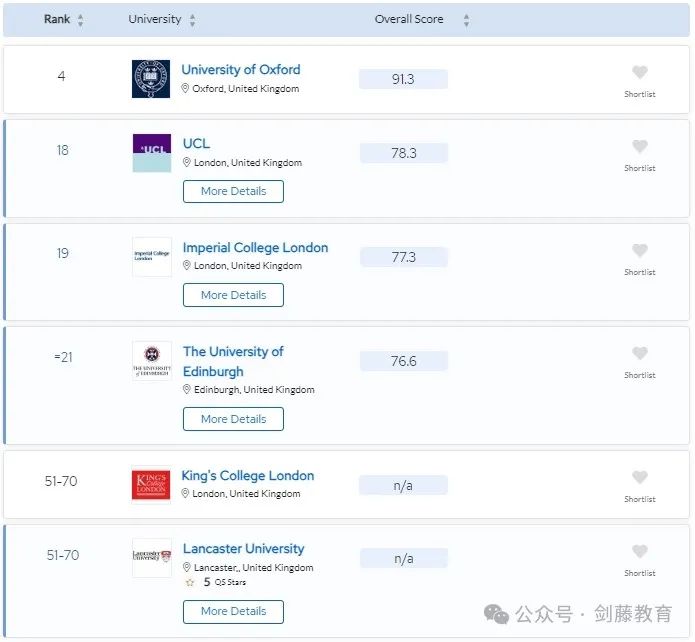Click Shortlist label in UCL row
The image size is (695, 642).
[640, 168]
